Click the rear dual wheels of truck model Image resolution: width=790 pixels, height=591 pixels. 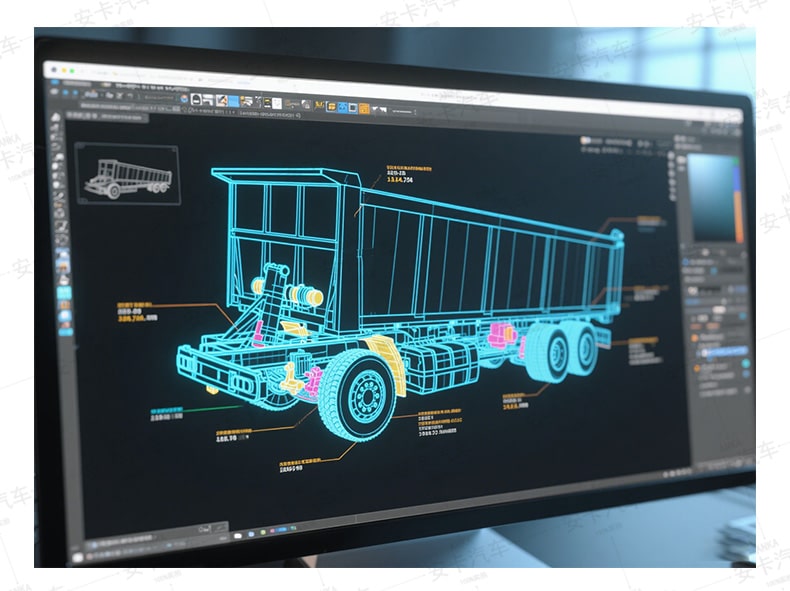[562, 351]
